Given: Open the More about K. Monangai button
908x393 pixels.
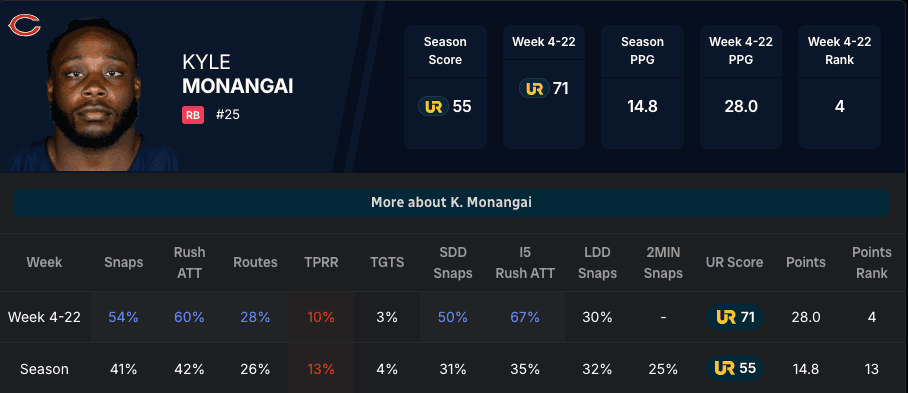Looking at the screenshot, I should [x=452, y=203].
